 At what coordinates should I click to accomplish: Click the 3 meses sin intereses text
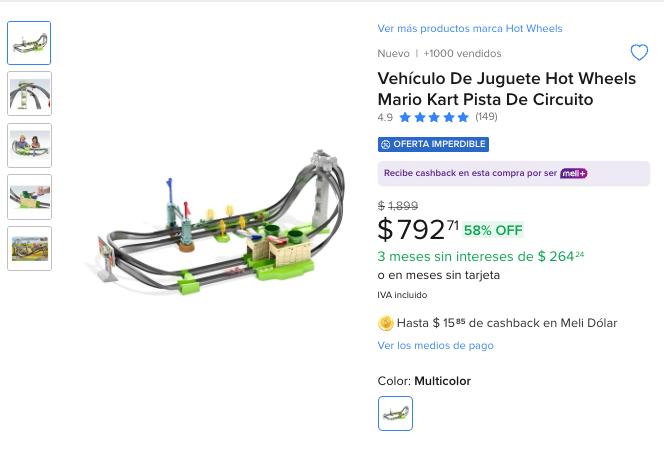pyautogui.click(x=480, y=257)
